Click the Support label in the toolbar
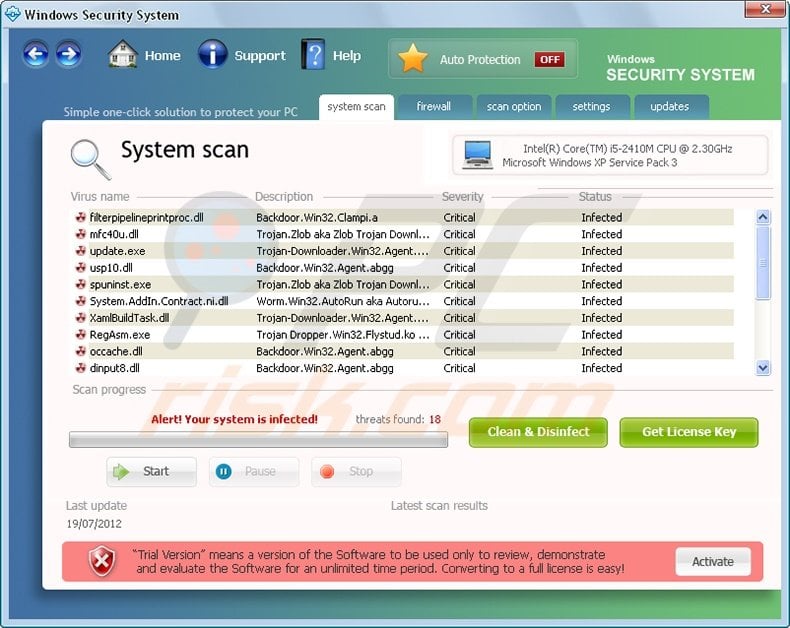The height and width of the screenshot is (628, 790). tap(259, 56)
